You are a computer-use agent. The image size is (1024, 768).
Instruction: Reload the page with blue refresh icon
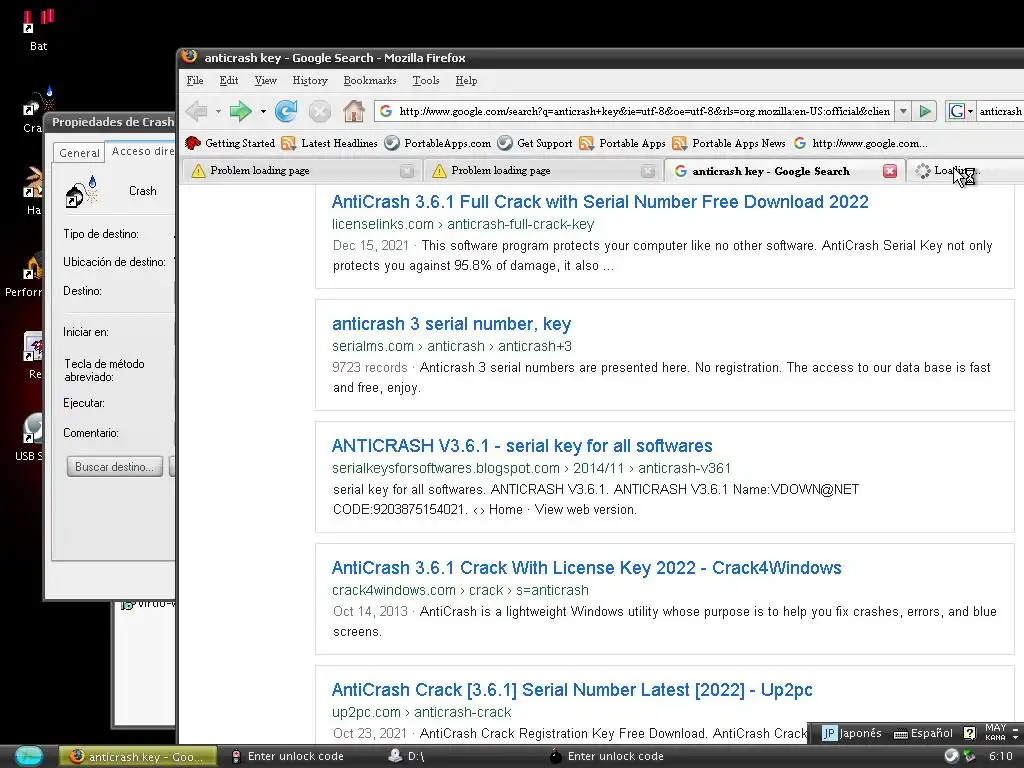(x=286, y=112)
